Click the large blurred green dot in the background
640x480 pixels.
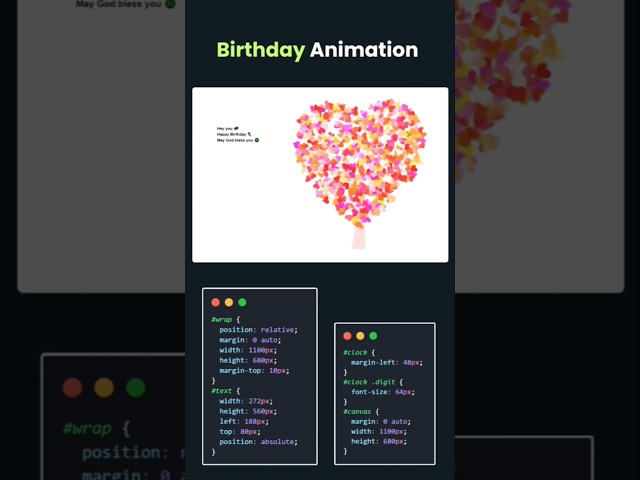tap(136, 387)
